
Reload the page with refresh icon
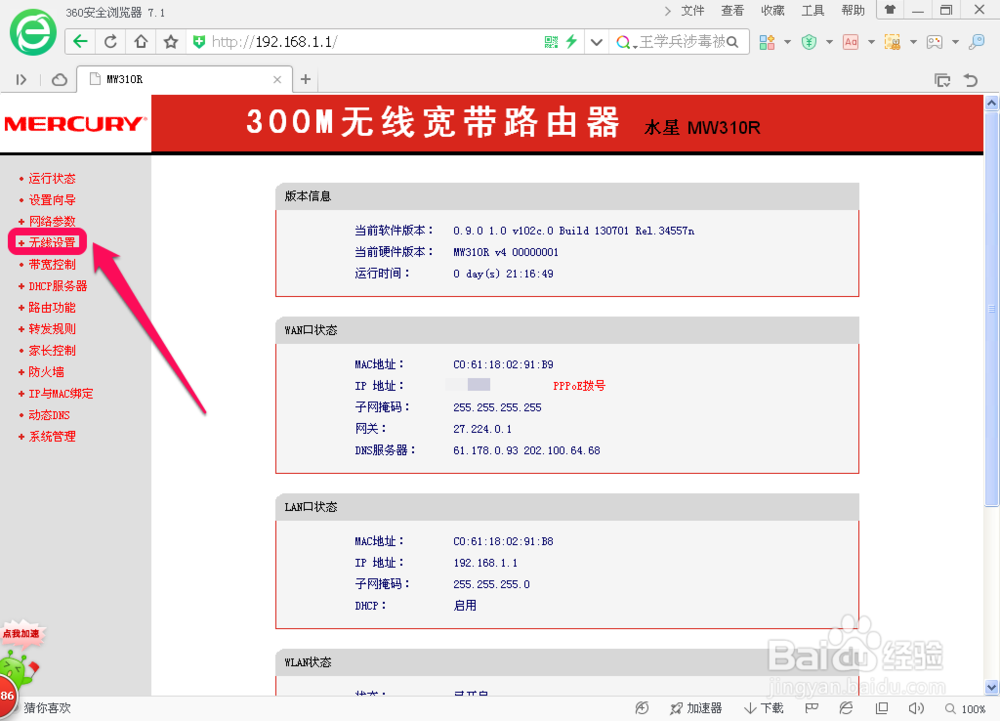(110, 41)
